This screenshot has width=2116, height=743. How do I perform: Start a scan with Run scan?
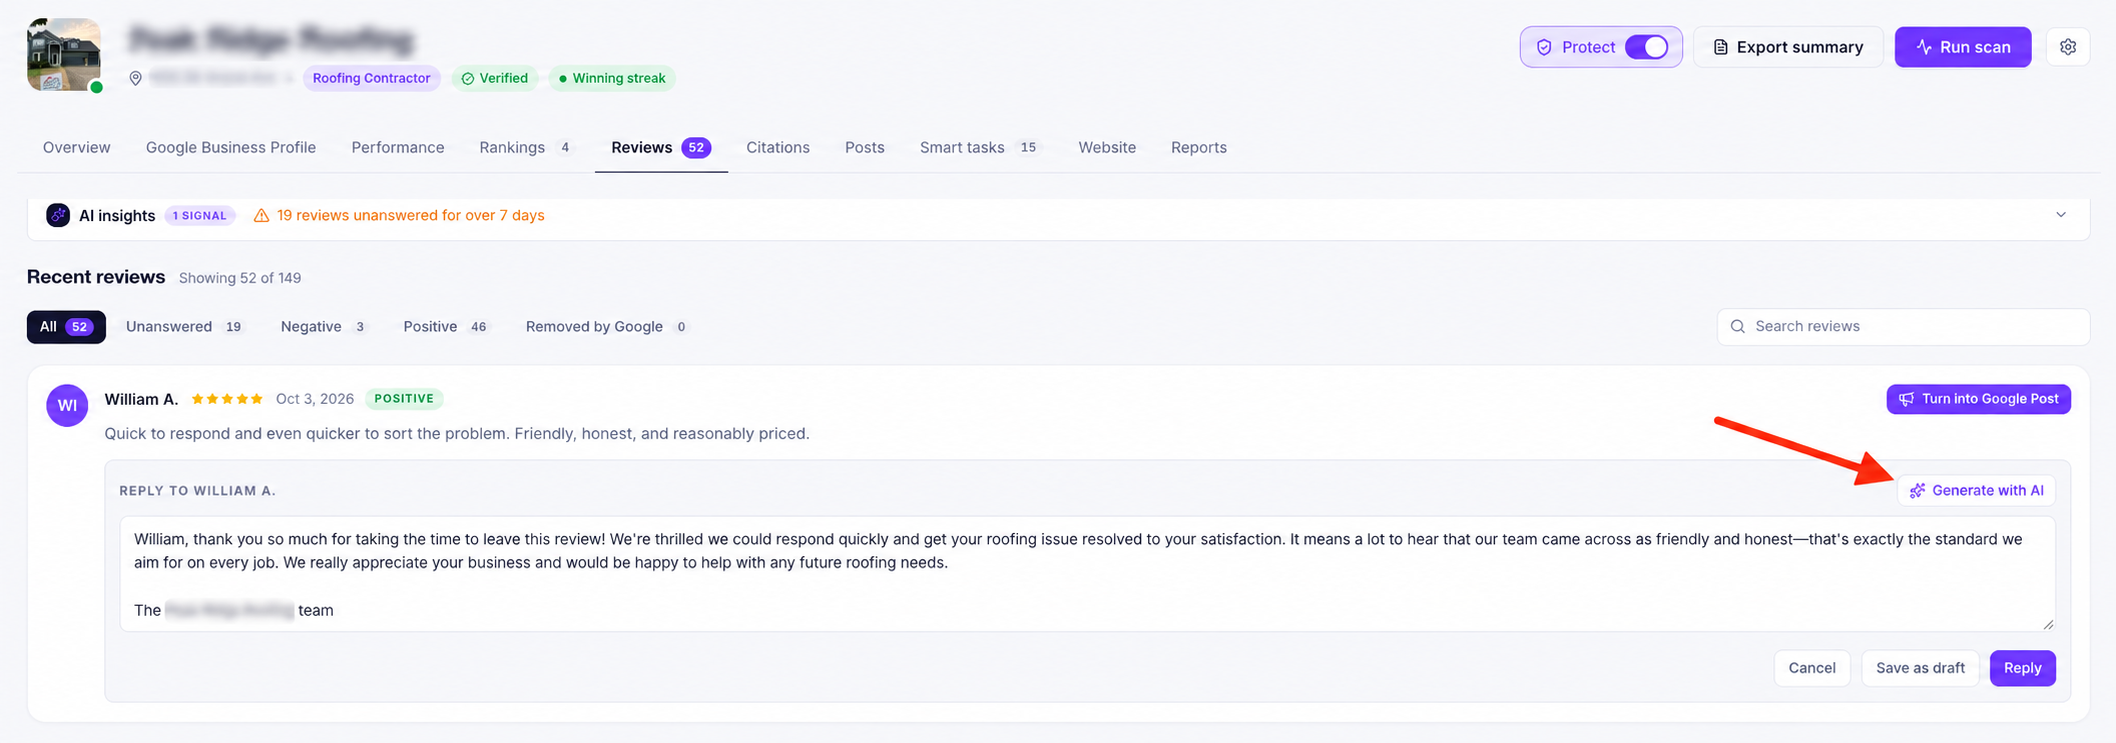[x=1963, y=47]
